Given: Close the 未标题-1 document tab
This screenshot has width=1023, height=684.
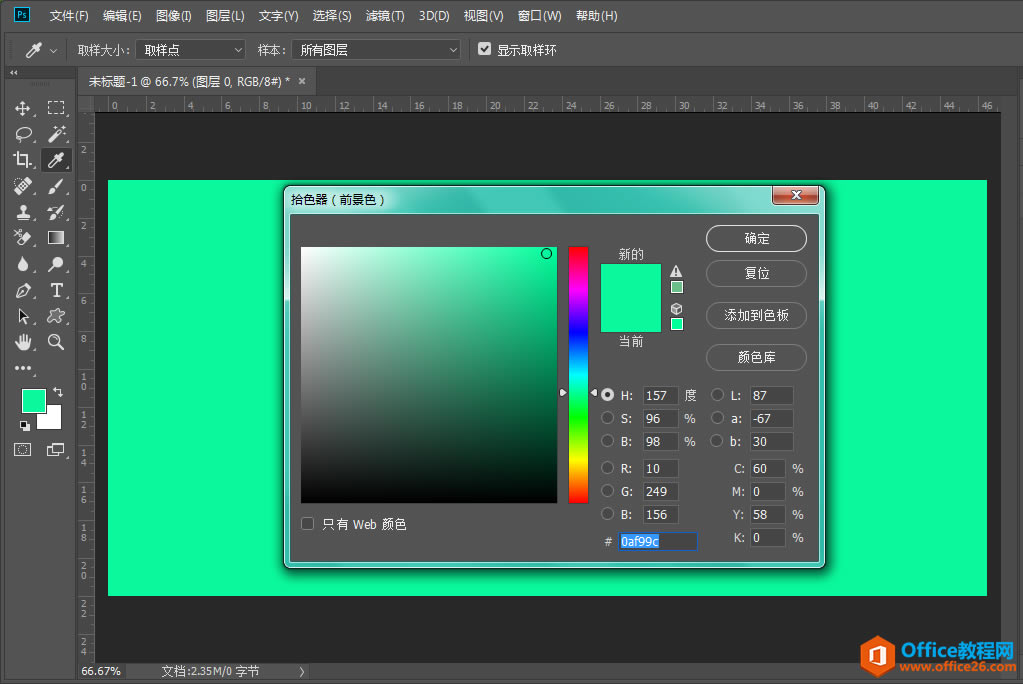Looking at the screenshot, I should tap(302, 81).
